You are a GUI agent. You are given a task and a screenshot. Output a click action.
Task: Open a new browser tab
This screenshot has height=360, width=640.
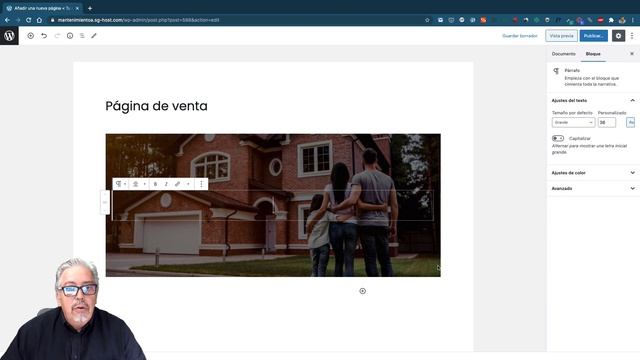click(90, 8)
